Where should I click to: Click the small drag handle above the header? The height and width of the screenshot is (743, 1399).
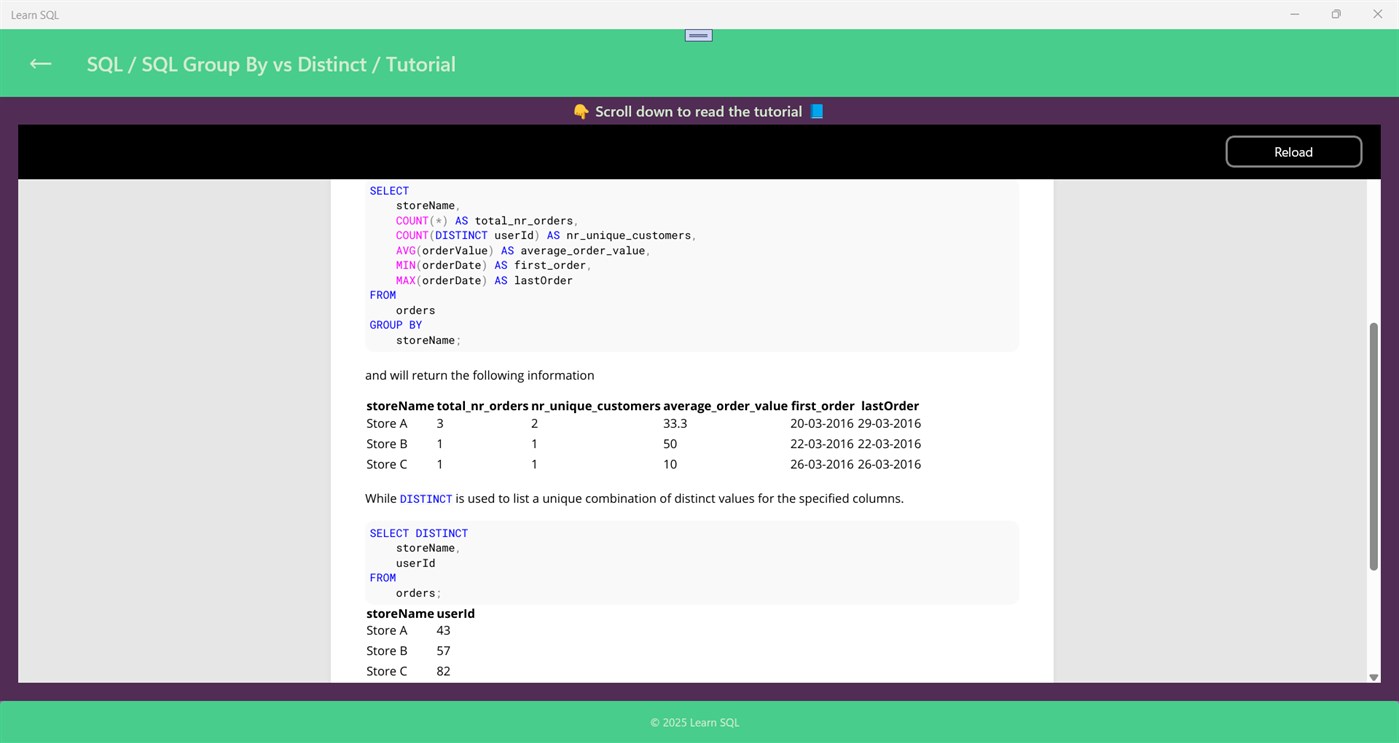(697, 34)
